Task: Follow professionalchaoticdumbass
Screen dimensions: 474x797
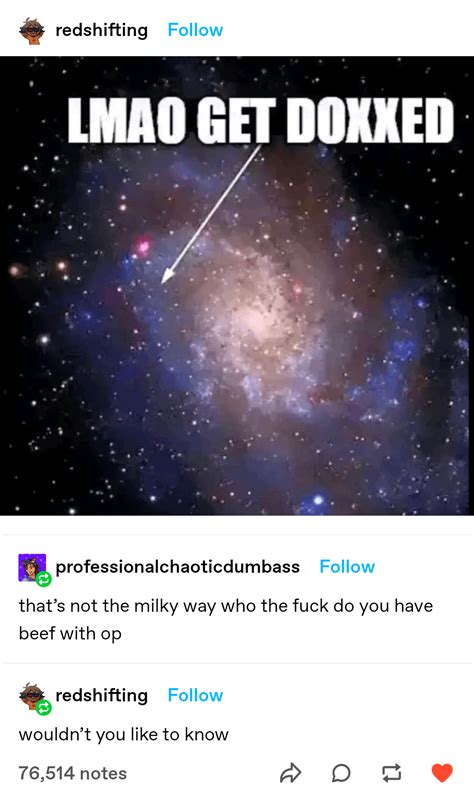Action: [347, 567]
